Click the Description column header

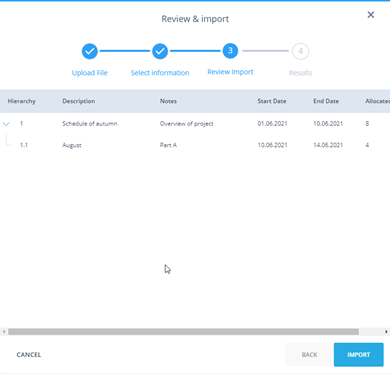click(x=79, y=101)
